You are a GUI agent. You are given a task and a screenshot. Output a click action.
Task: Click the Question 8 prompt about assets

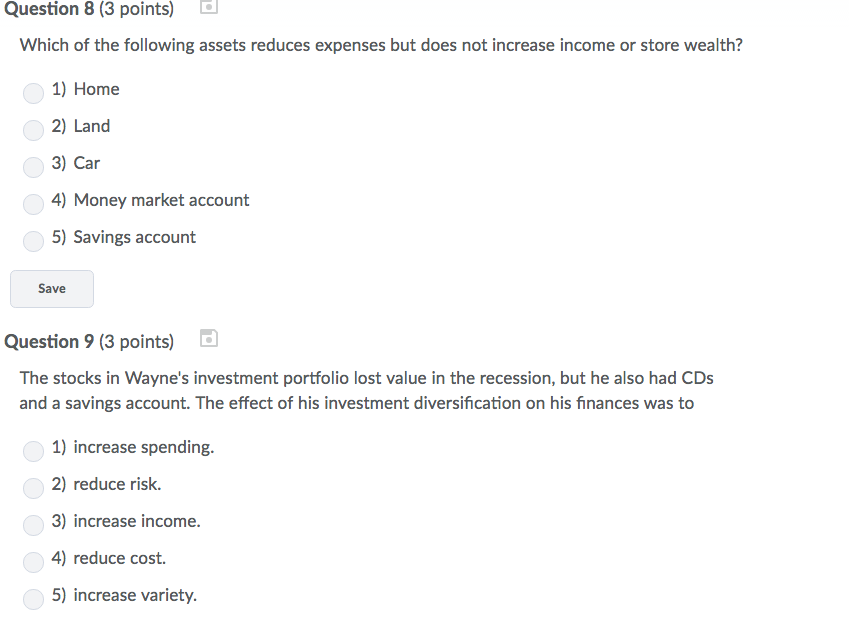[x=382, y=45]
